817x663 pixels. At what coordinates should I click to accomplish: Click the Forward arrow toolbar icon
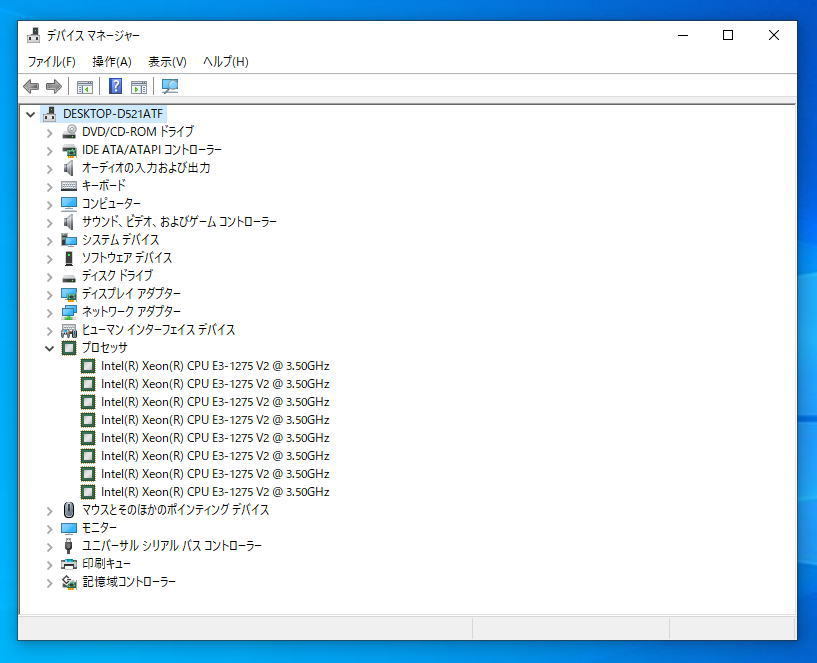[x=54, y=86]
